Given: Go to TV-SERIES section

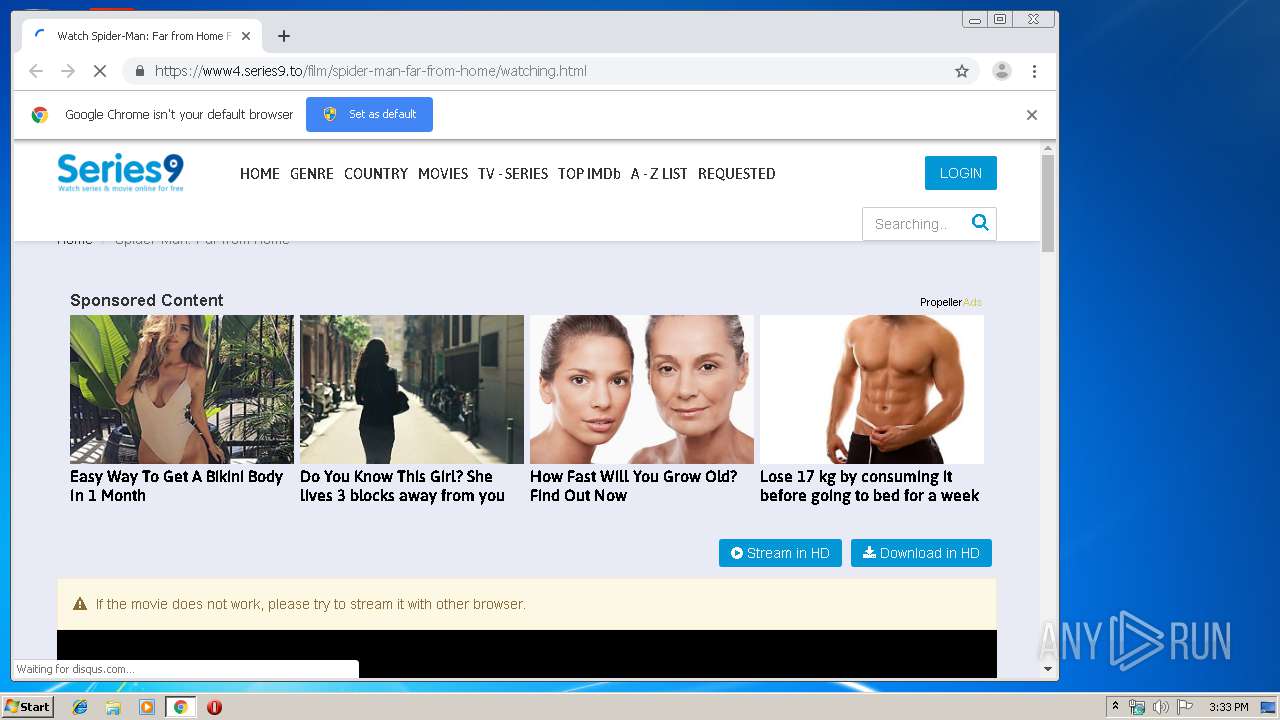Looking at the screenshot, I should tap(513, 174).
